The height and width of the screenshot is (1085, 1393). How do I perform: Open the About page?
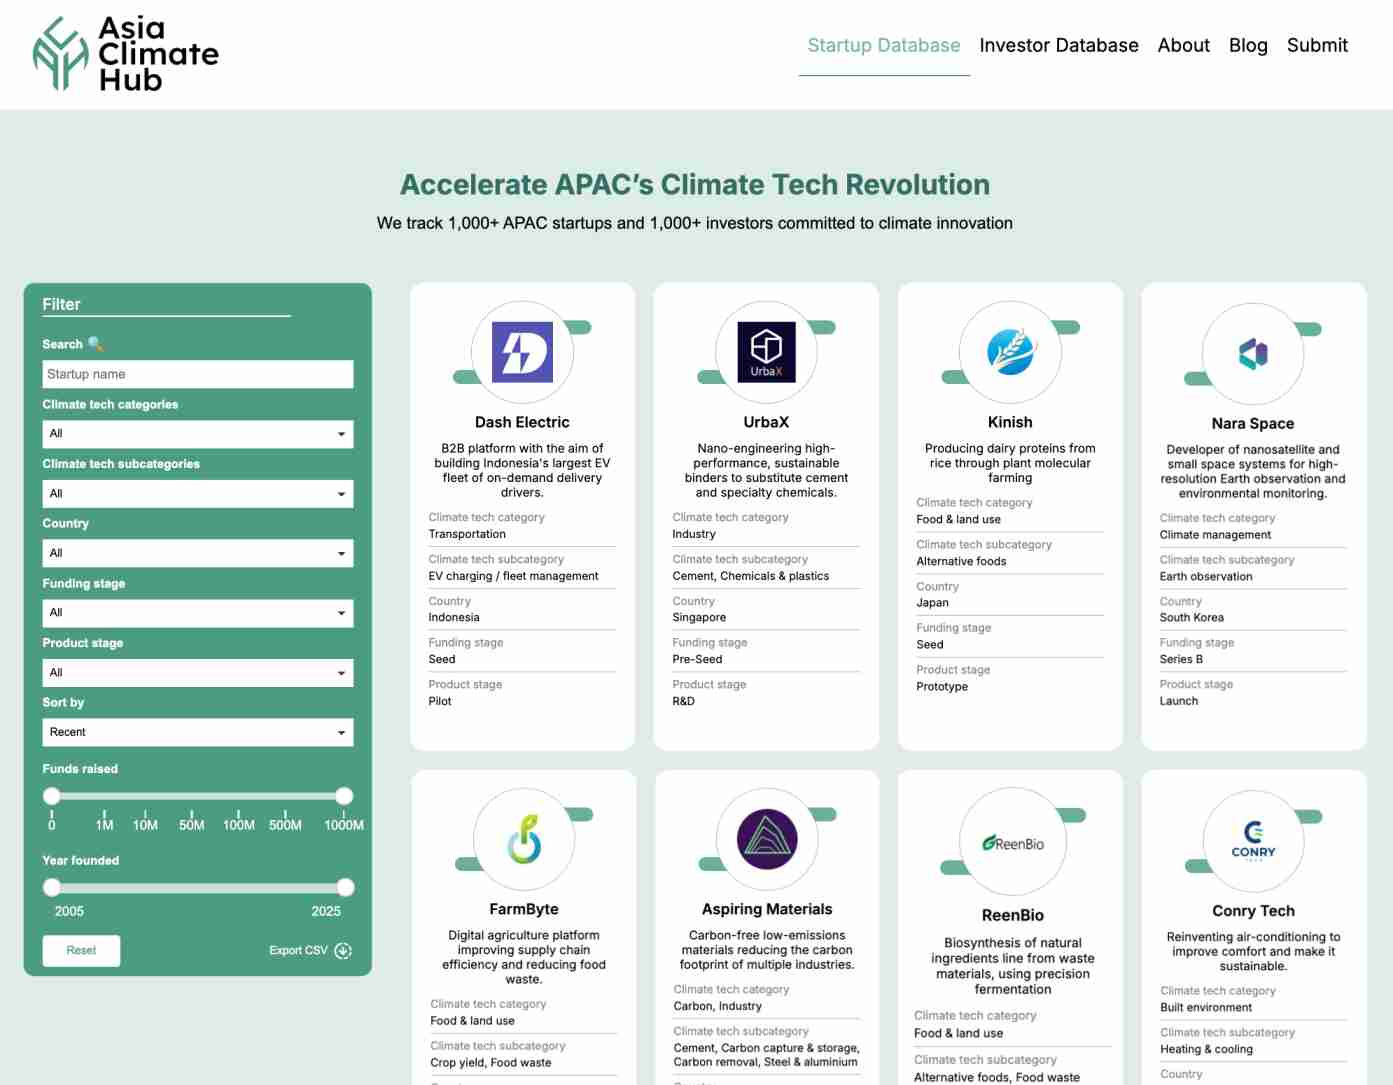[1184, 45]
